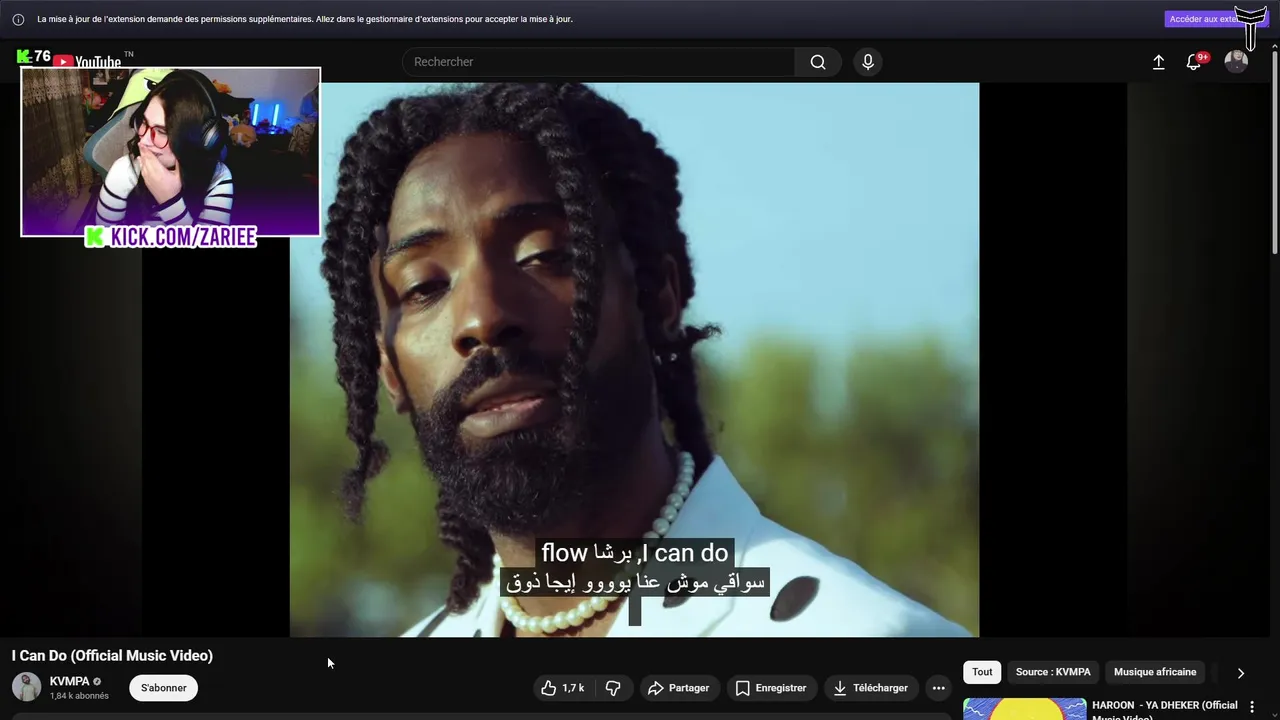Dislike the video with thumbs down
Image resolution: width=1280 pixels, height=720 pixels.
pos(613,688)
